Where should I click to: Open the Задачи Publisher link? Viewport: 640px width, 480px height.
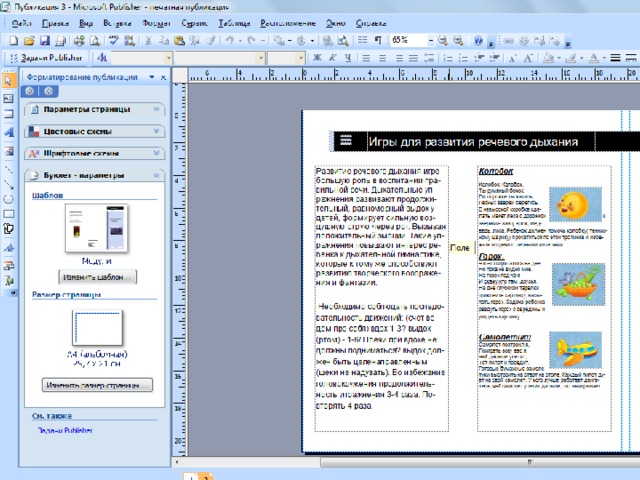(65, 429)
